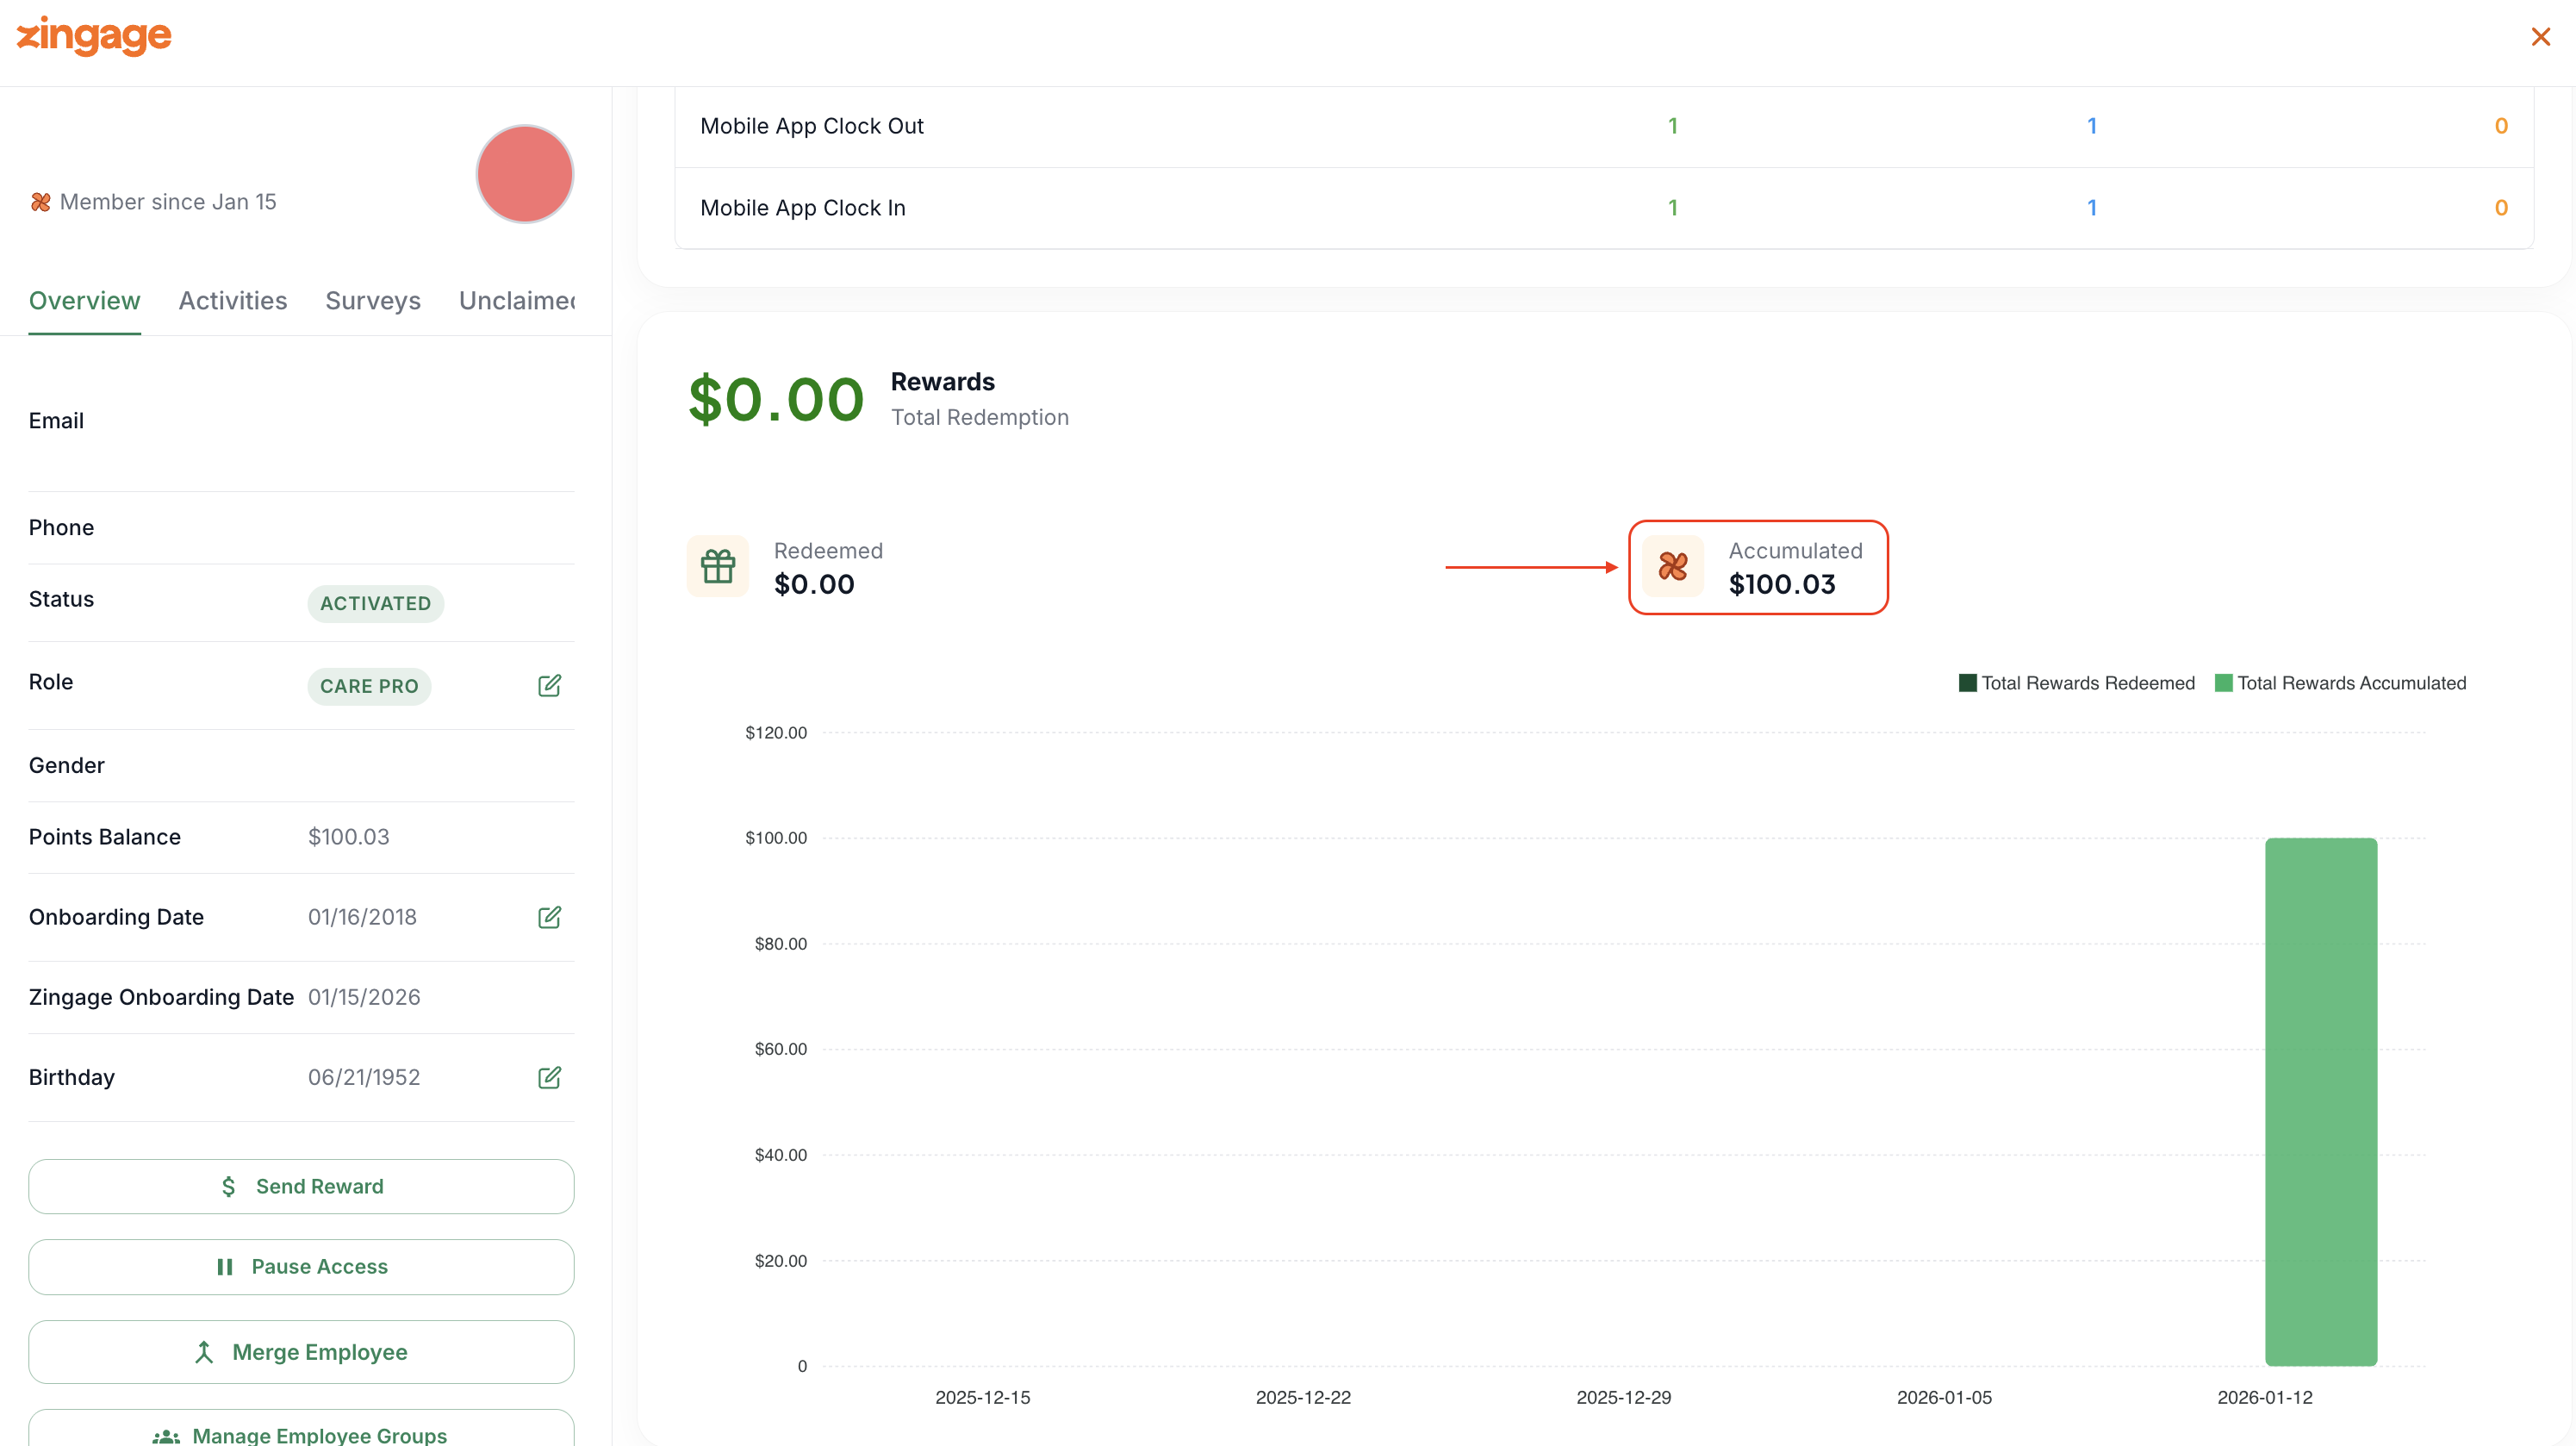Edit the Onboarding Date with the pencil icon
The image size is (2576, 1446).
[549, 917]
